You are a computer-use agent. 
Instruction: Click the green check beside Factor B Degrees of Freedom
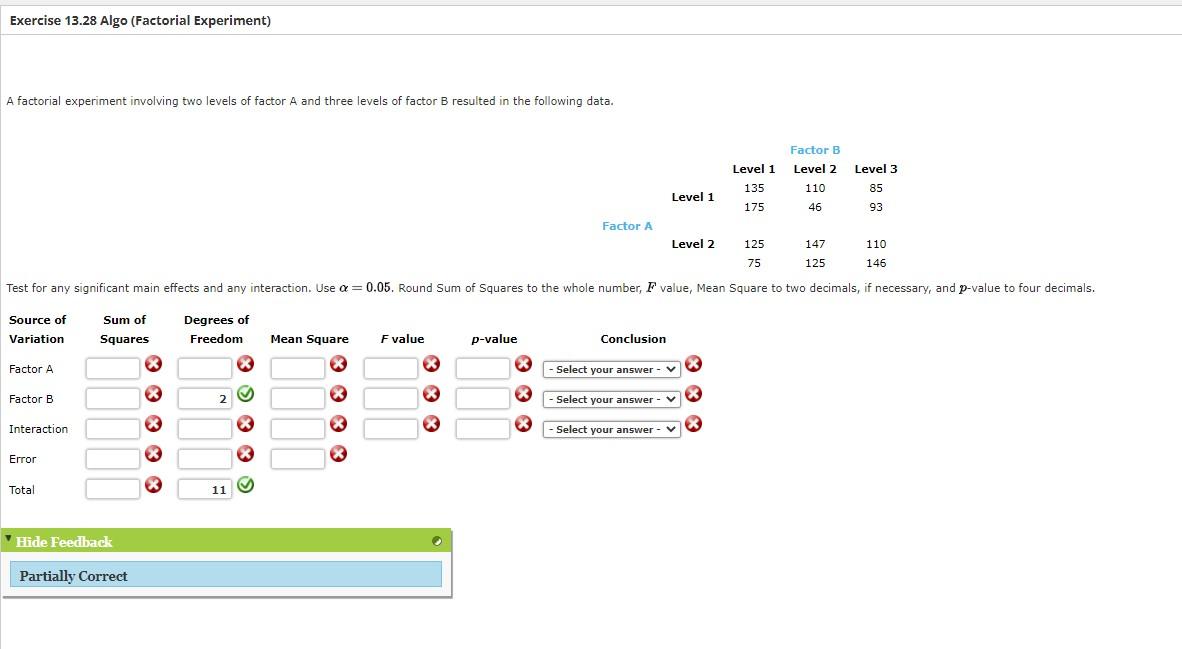pos(246,393)
